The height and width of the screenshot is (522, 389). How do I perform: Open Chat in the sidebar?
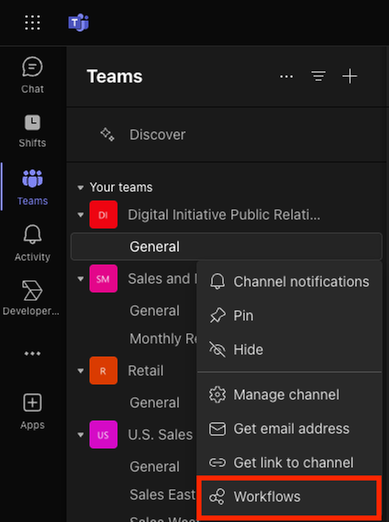coord(32,75)
